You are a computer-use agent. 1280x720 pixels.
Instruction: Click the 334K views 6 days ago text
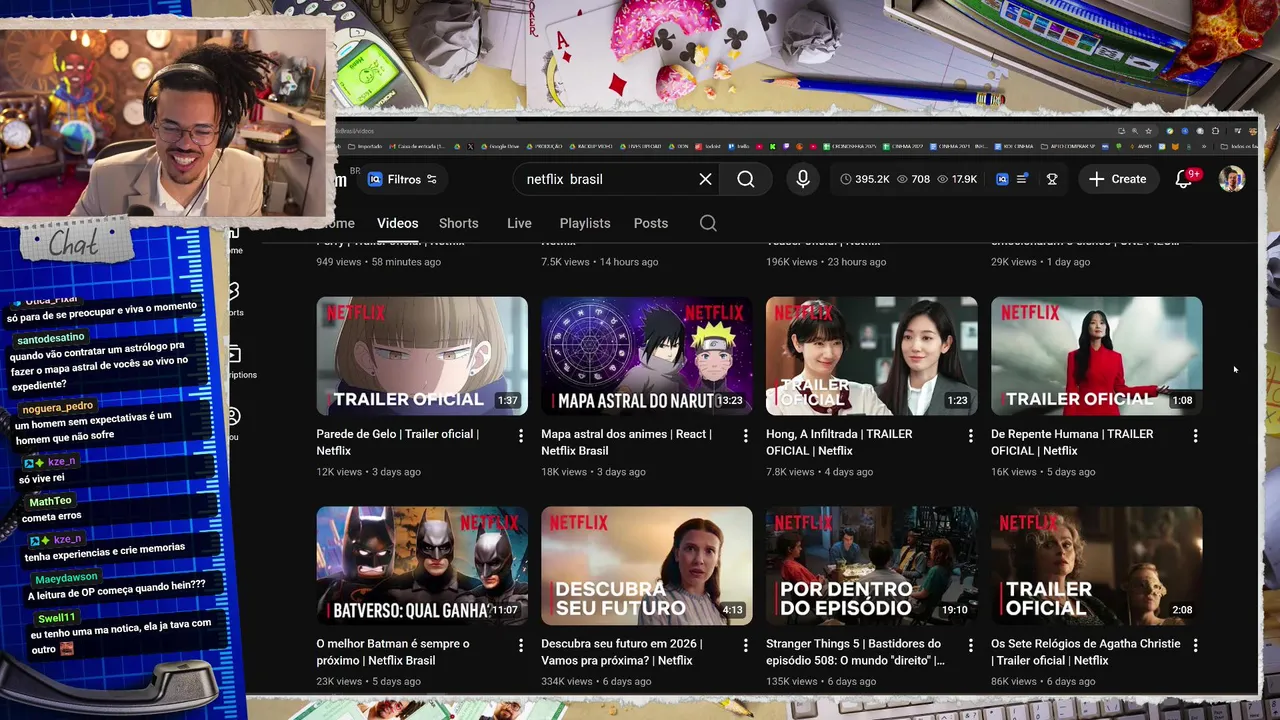(596, 681)
